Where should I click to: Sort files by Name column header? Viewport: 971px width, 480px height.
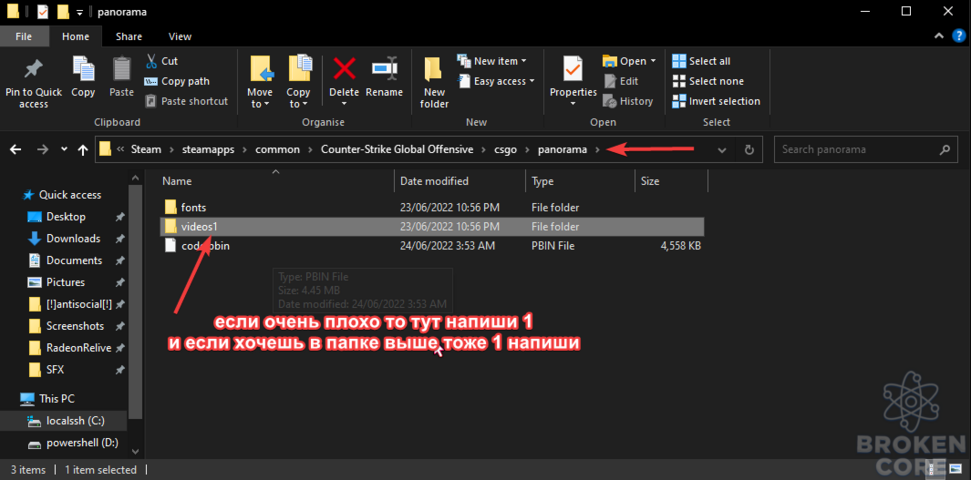click(x=275, y=181)
